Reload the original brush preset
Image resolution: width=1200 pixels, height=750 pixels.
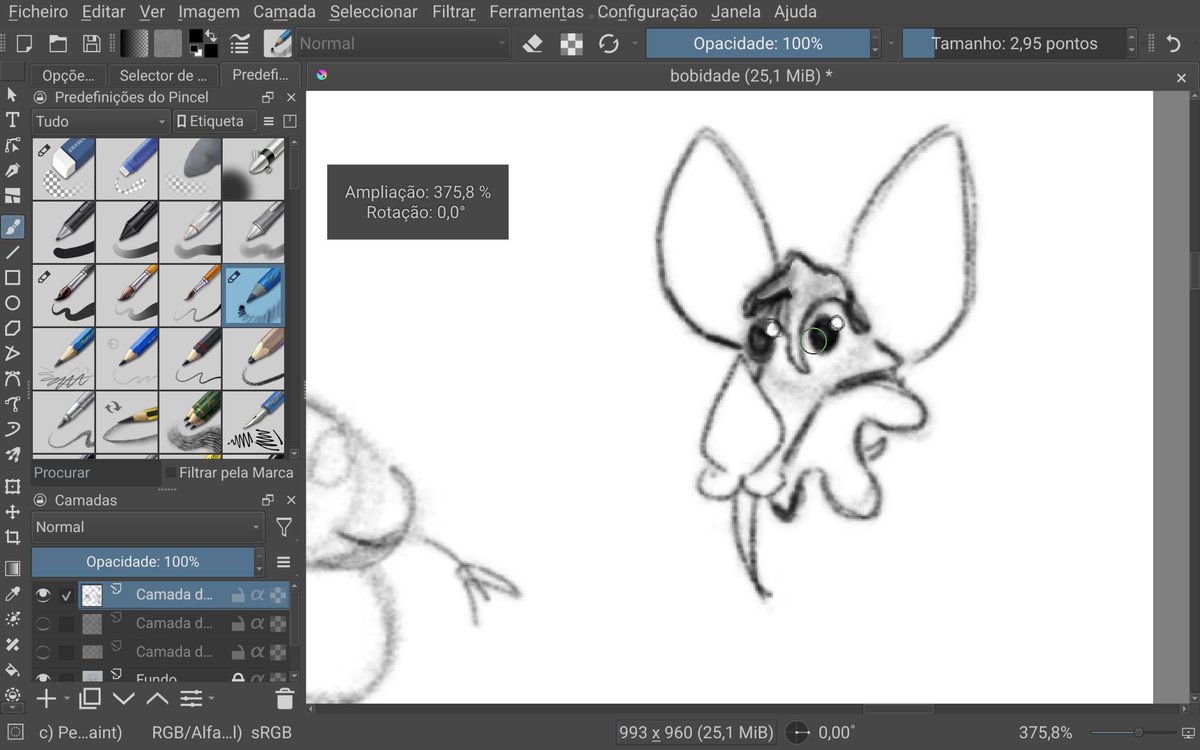coord(608,43)
